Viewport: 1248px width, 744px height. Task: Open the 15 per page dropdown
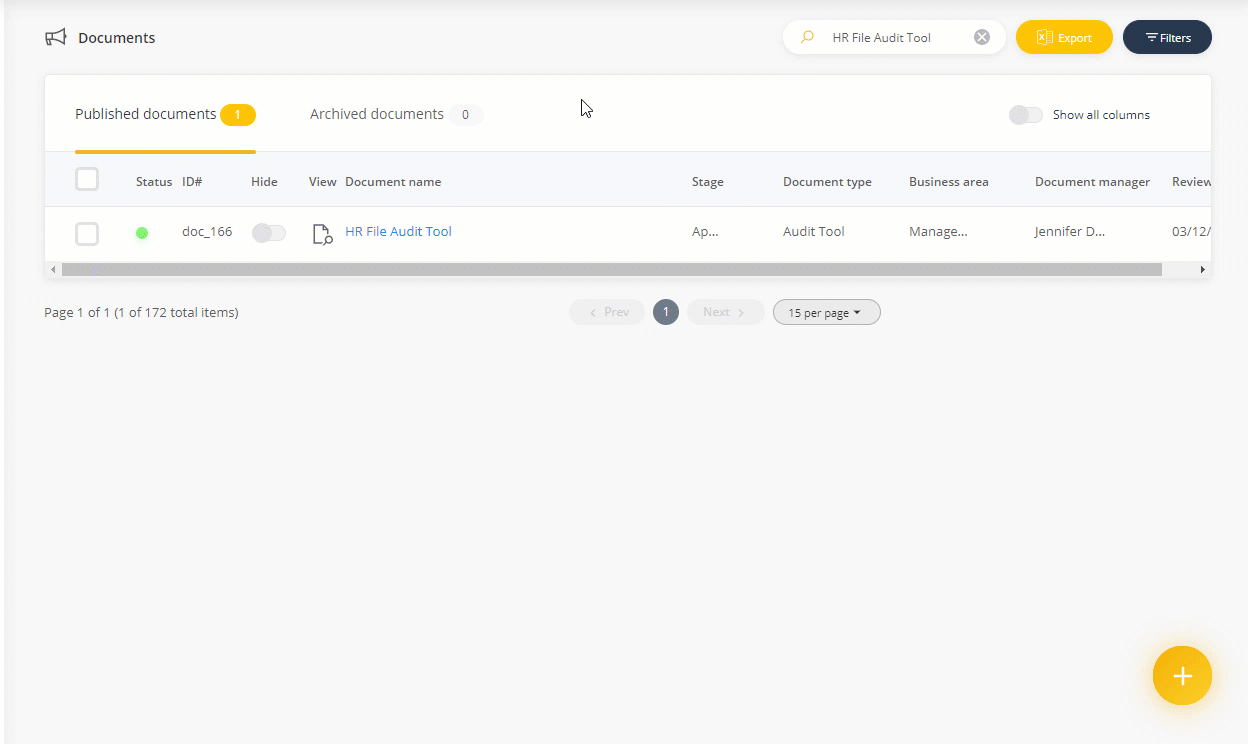826,313
